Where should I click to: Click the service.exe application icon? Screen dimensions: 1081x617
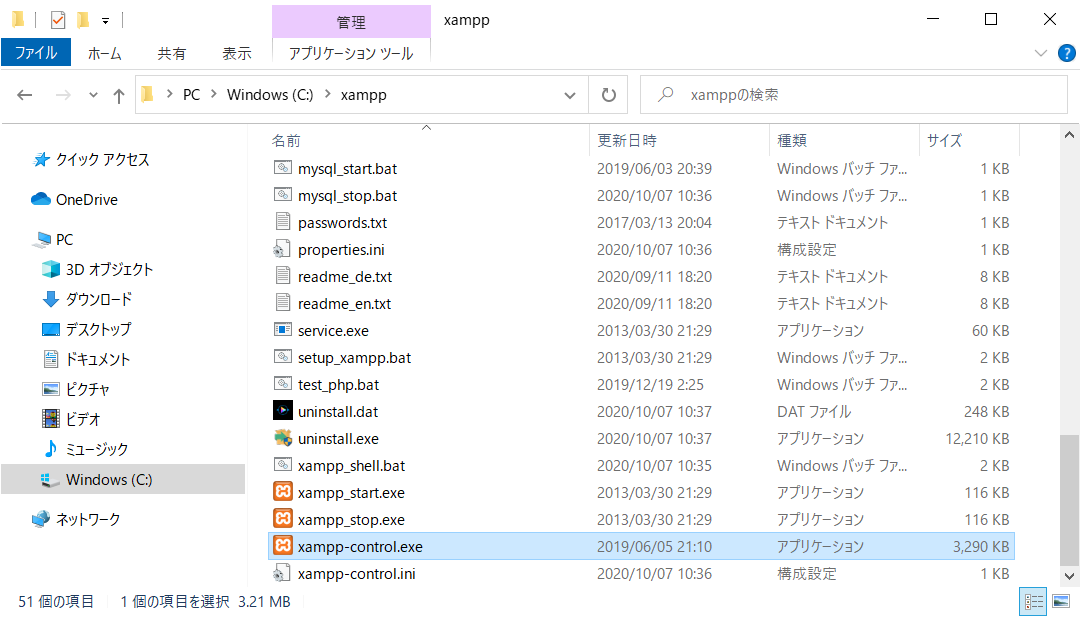click(x=283, y=330)
